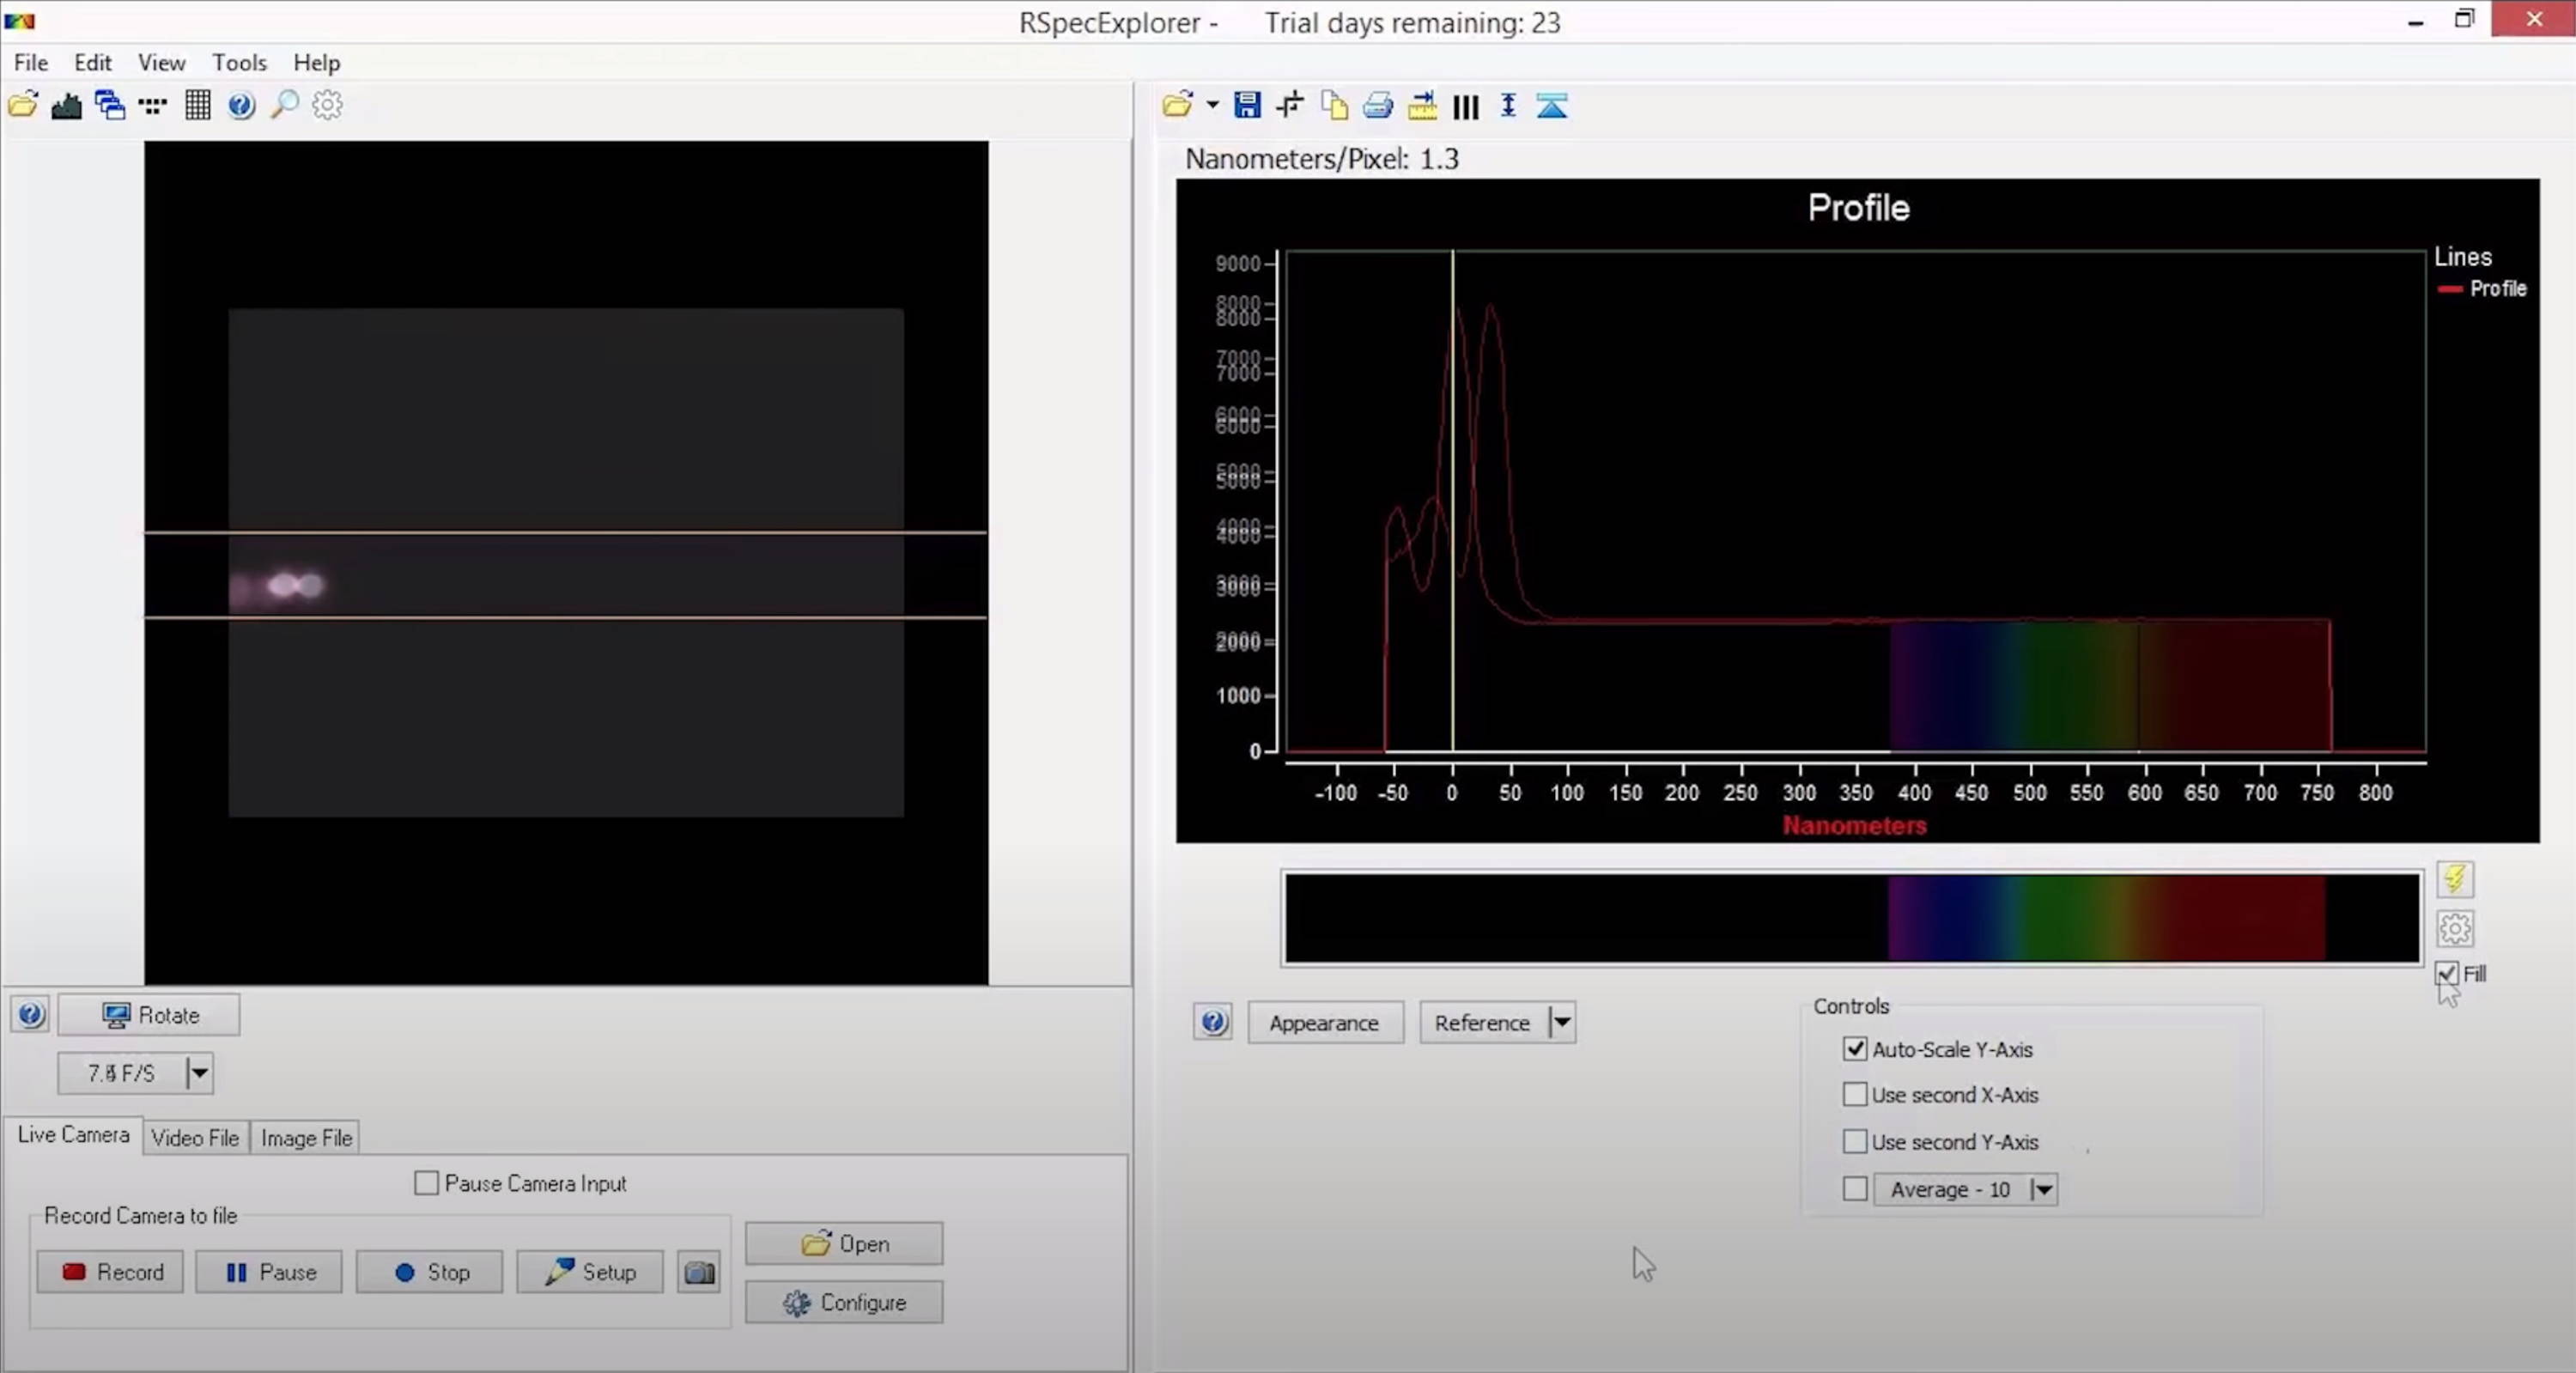Click the lower orange selection line in camera view
Viewport: 2576px width, 1373px height.
565,618
